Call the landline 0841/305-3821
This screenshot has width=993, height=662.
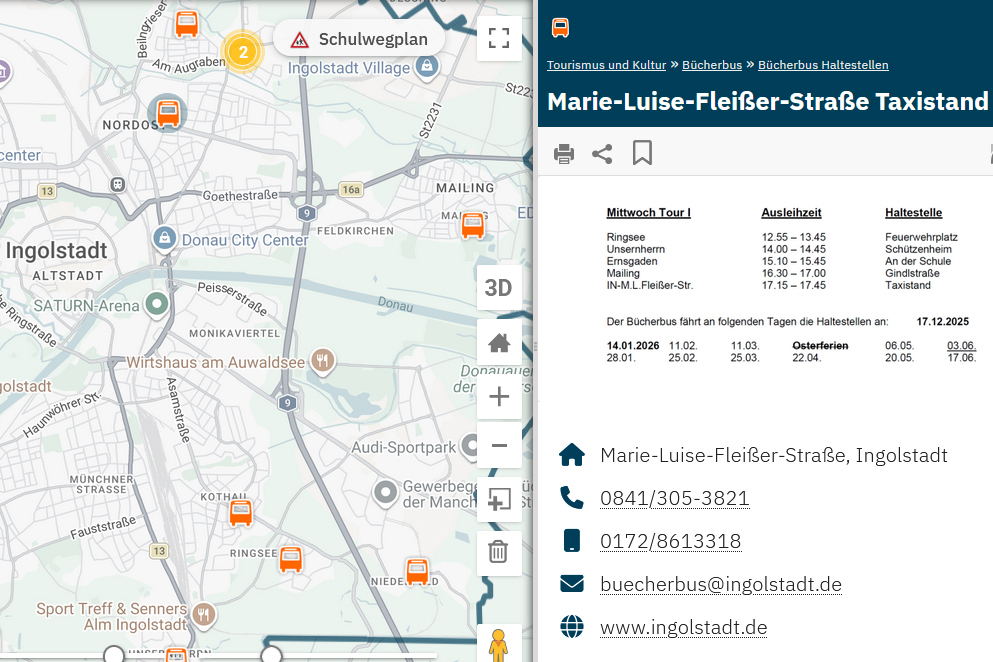click(x=674, y=499)
